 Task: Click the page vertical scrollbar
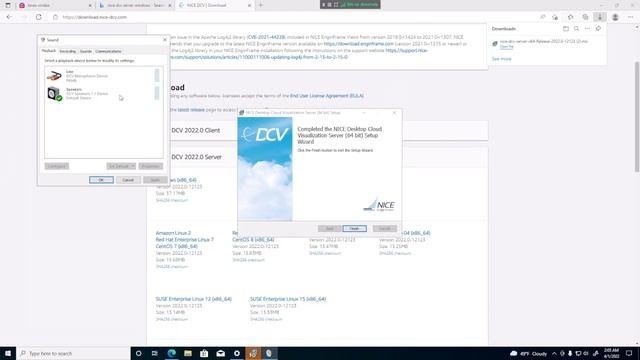(x=637, y=116)
